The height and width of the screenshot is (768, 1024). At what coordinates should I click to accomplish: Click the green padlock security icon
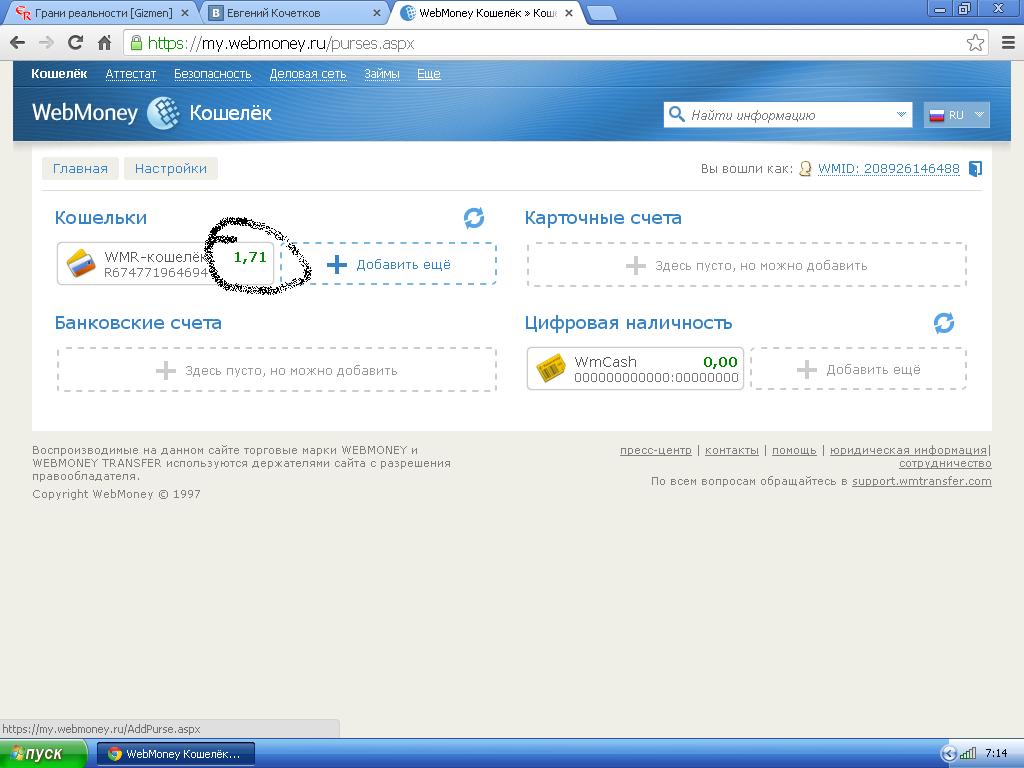pyautogui.click(x=136, y=43)
